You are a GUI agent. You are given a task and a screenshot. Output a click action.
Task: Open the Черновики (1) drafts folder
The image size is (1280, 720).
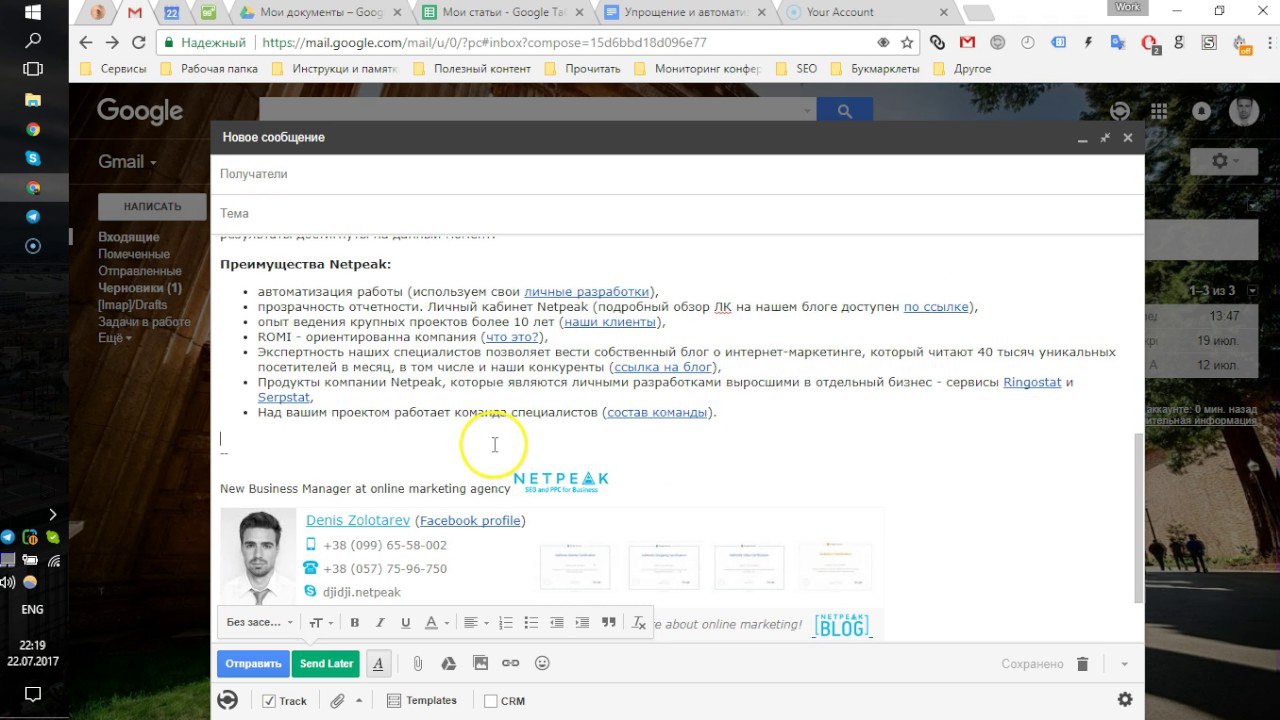click(140, 288)
